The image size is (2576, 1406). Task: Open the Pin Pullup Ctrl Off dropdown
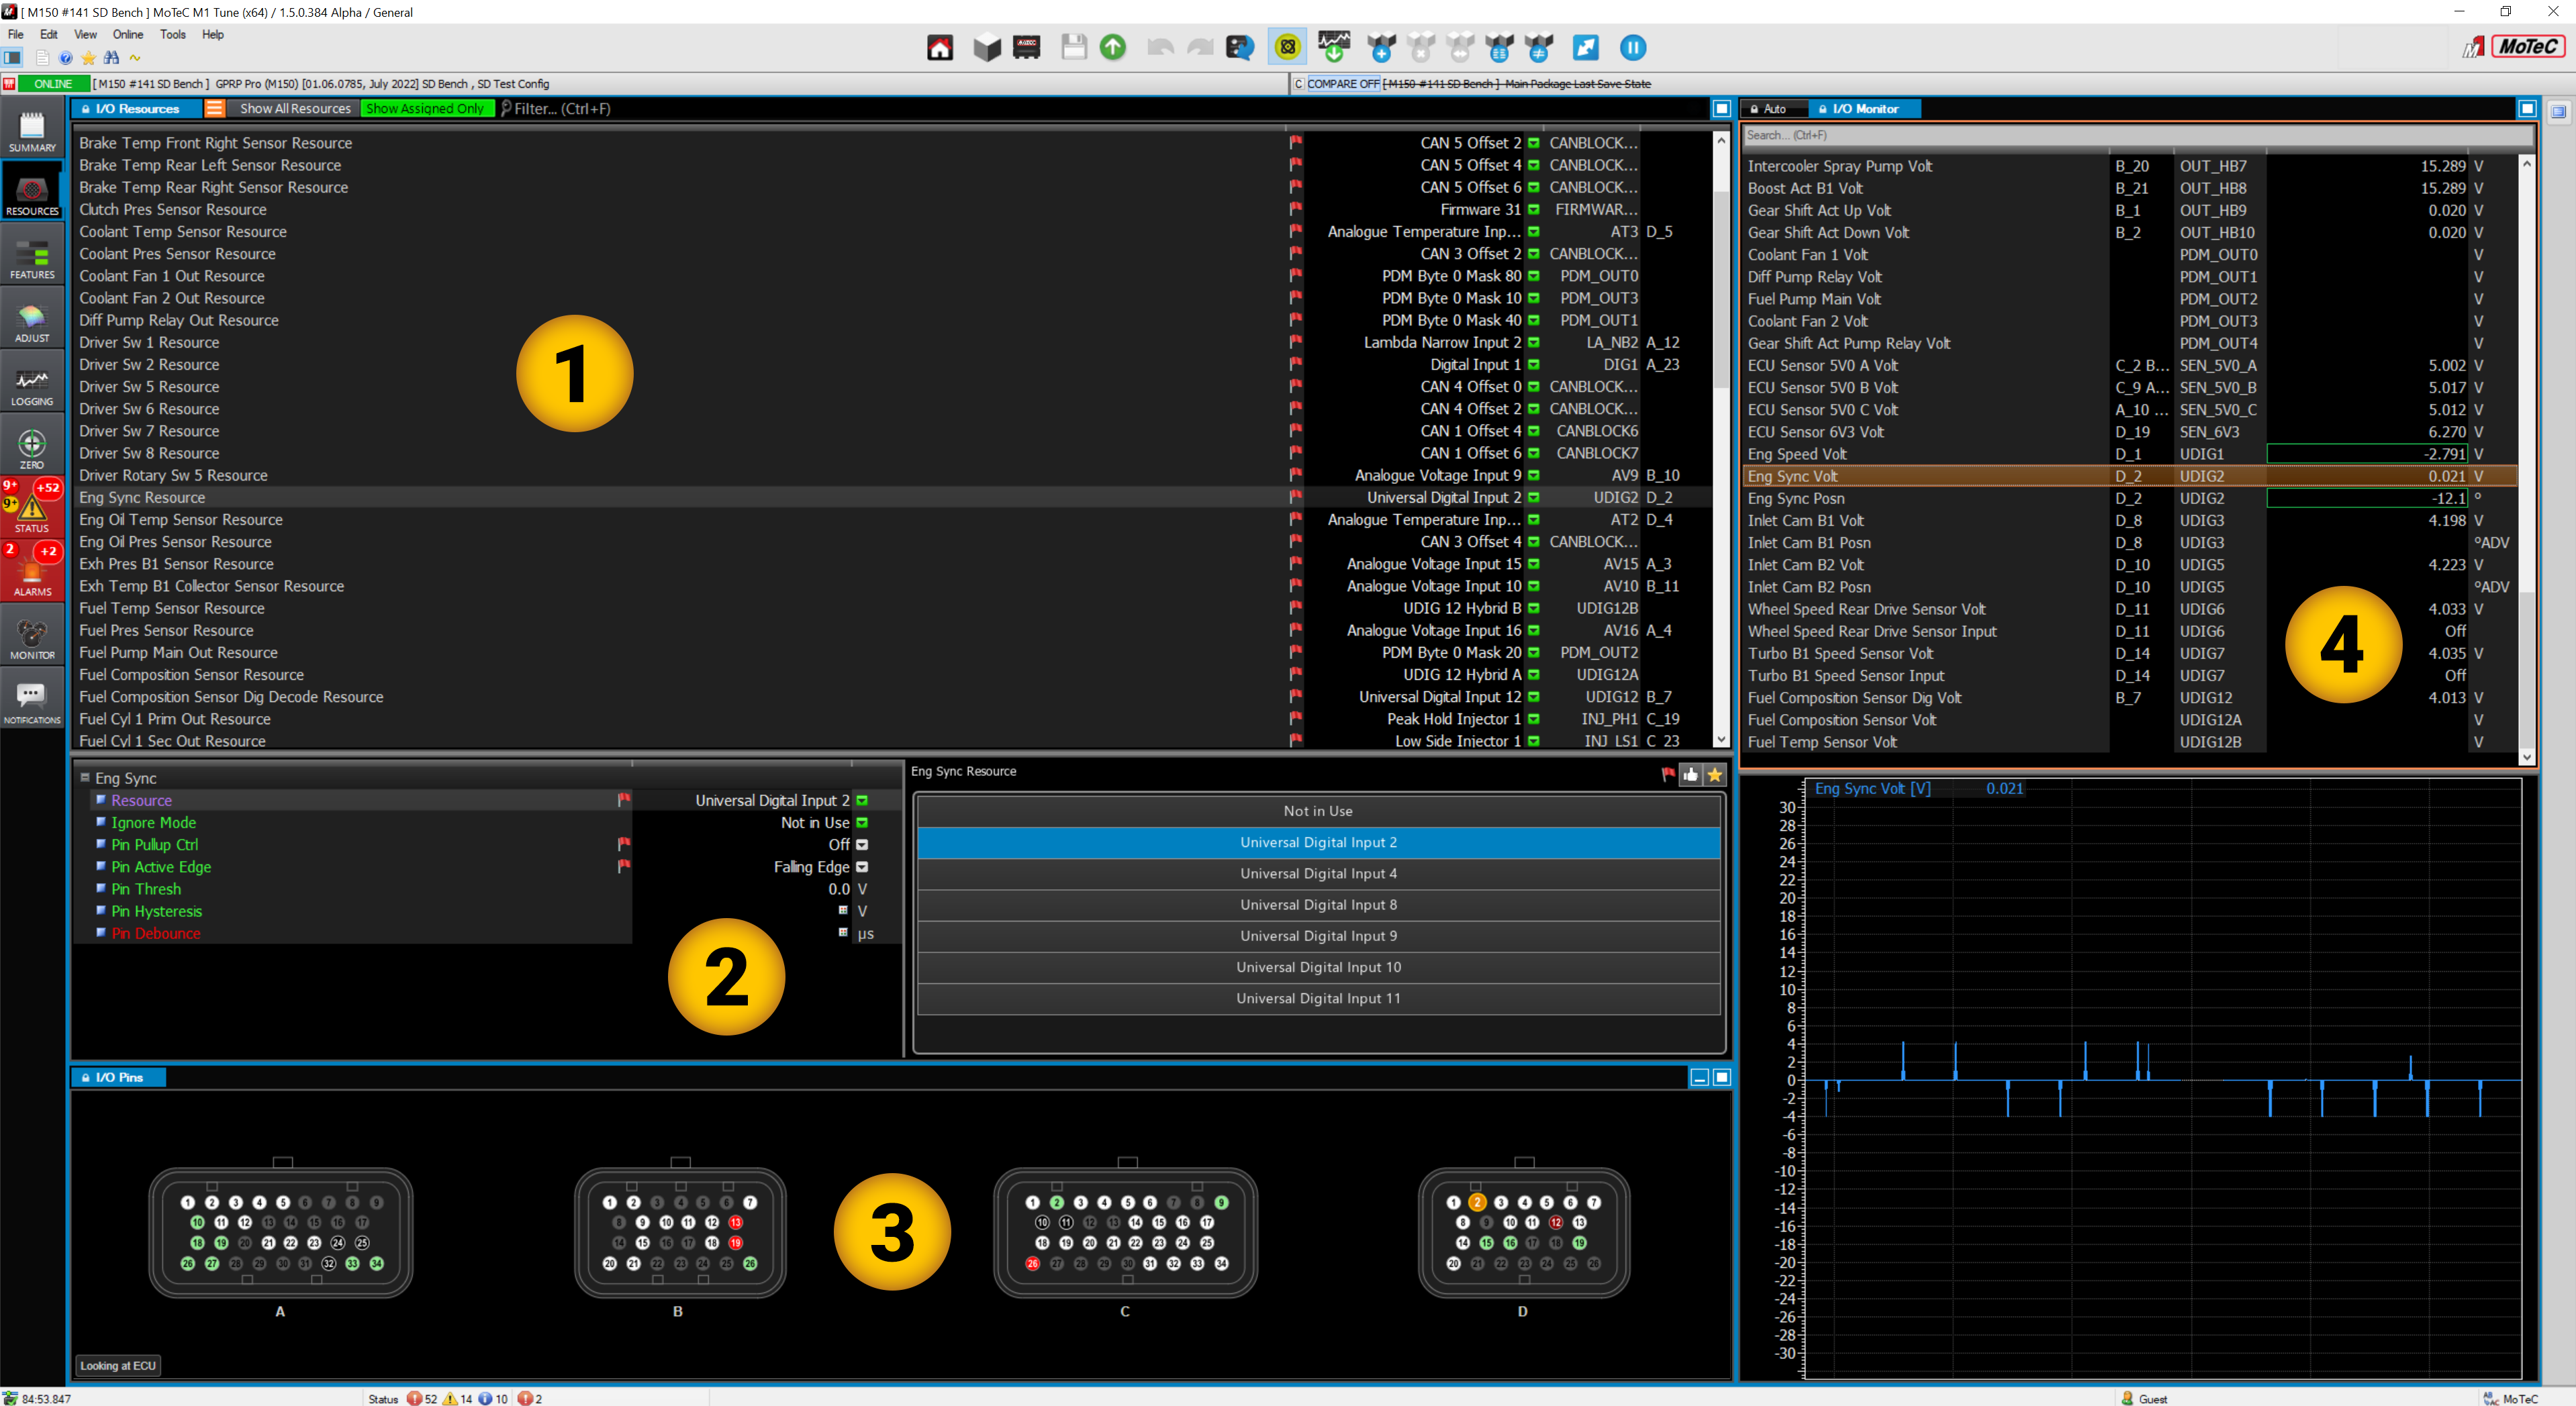pos(862,845)
